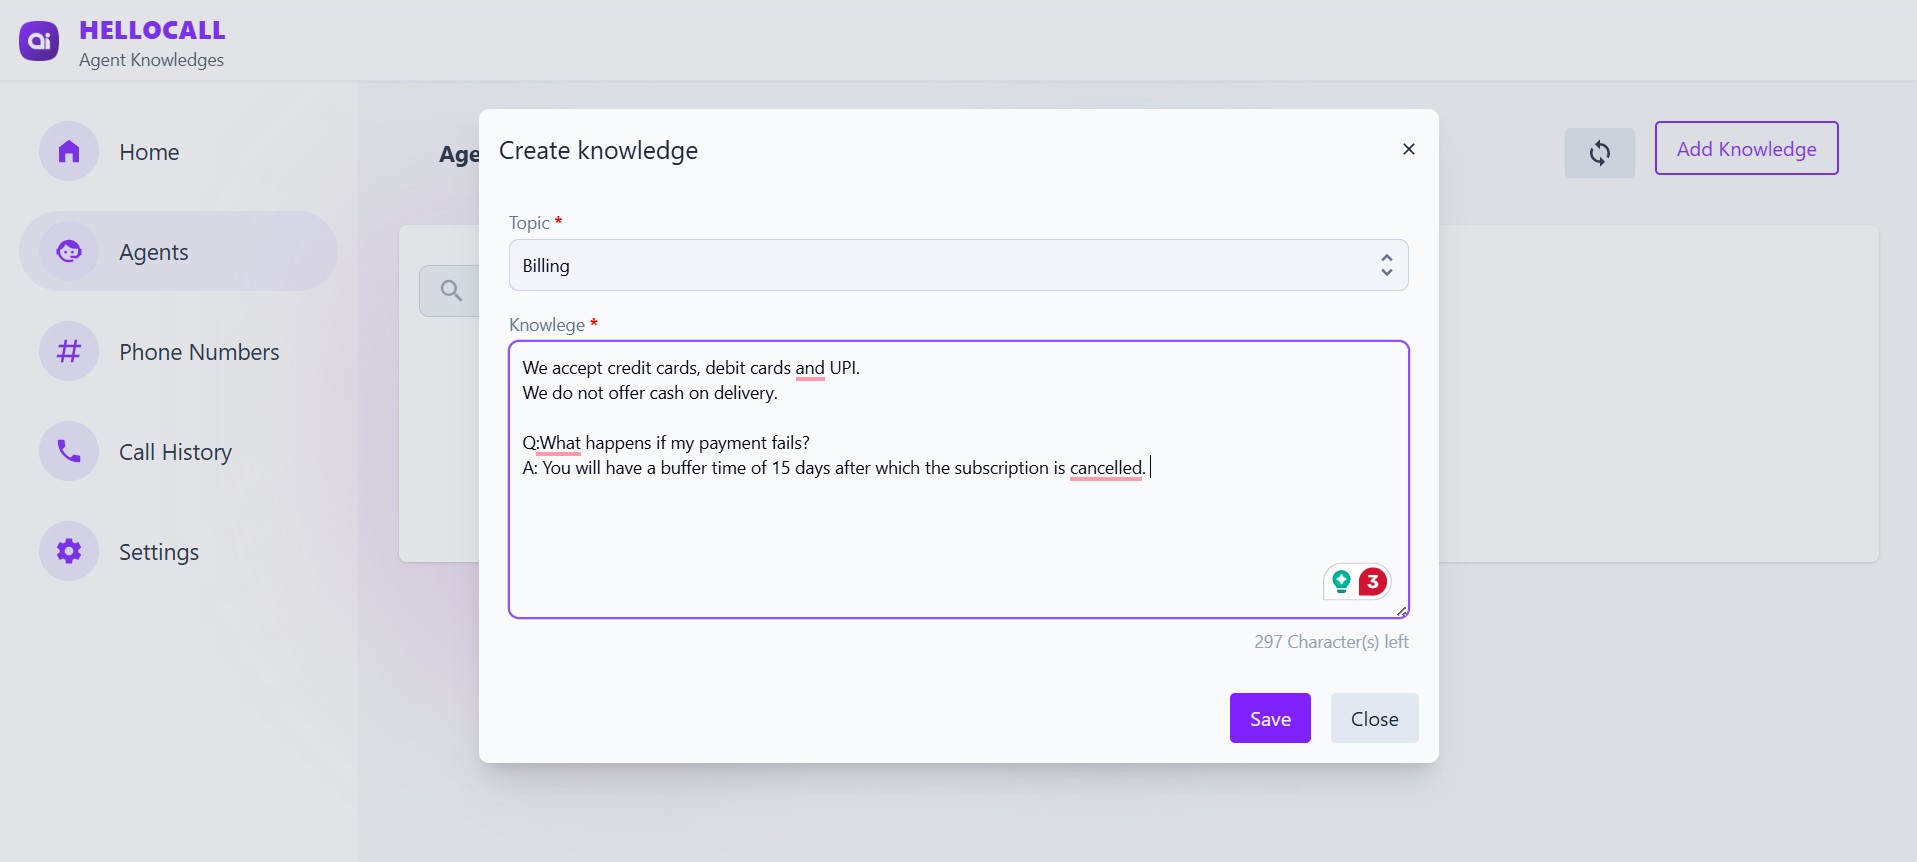Open Home using the house icon
Screen dimensions: 1917x862
pos(67,151)
